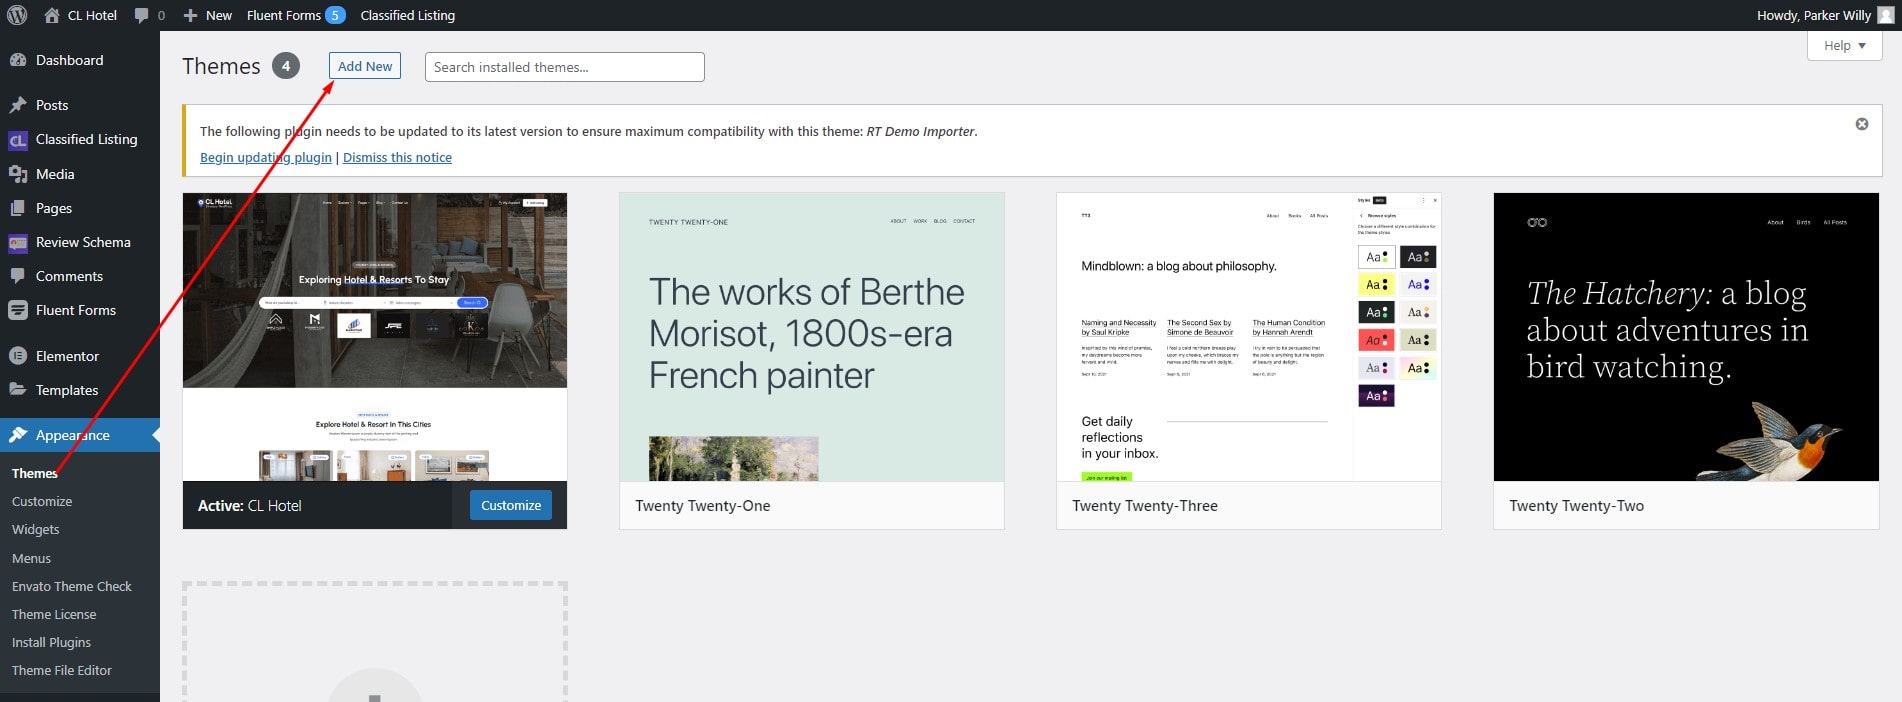Click the Comments speech bubble sidebar icon
1902x702 pixels.
point(18,276)
